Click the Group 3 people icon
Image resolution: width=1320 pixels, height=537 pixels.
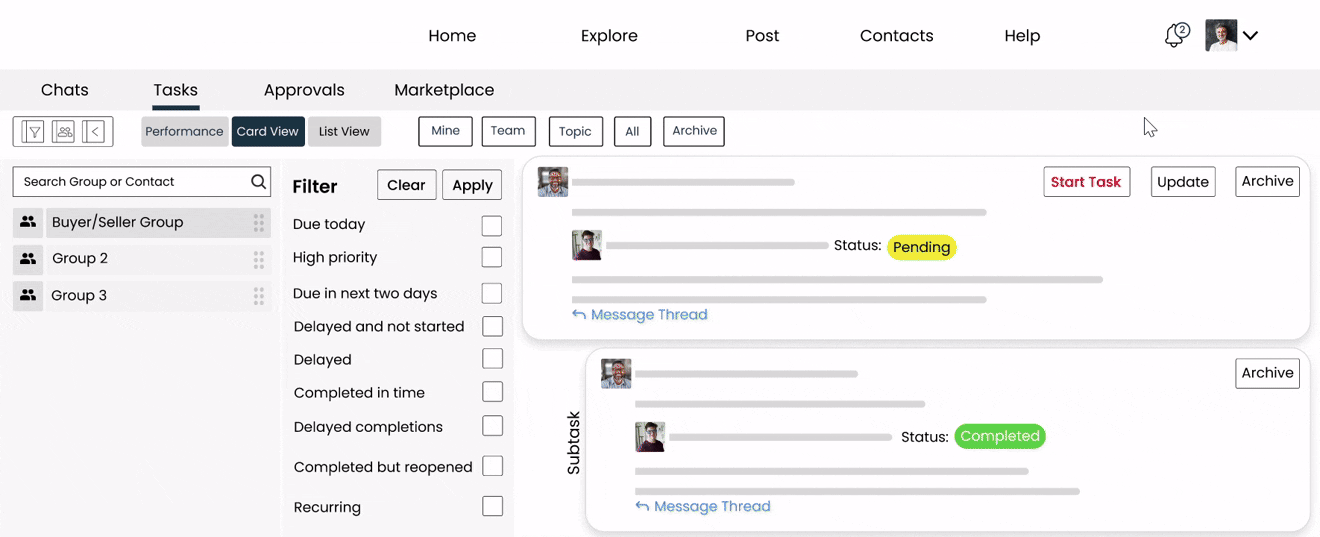point(28,295)
